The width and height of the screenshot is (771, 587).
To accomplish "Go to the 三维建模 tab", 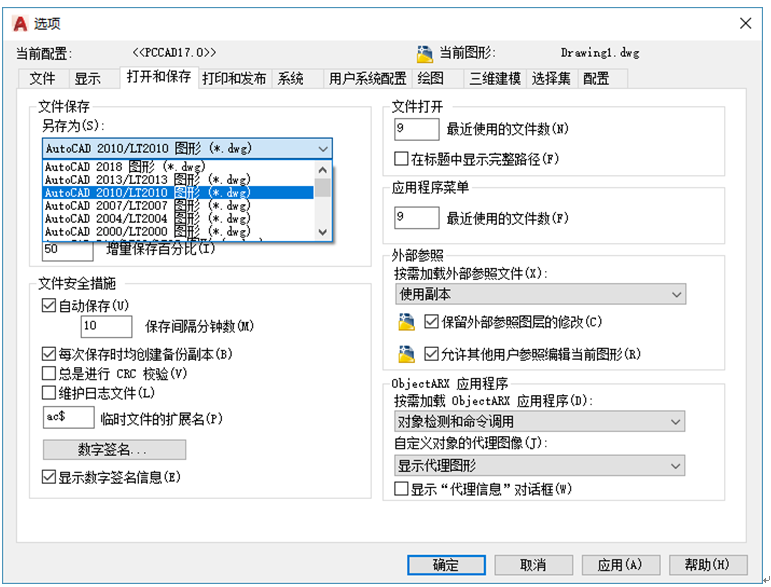I will coord(495,78).
